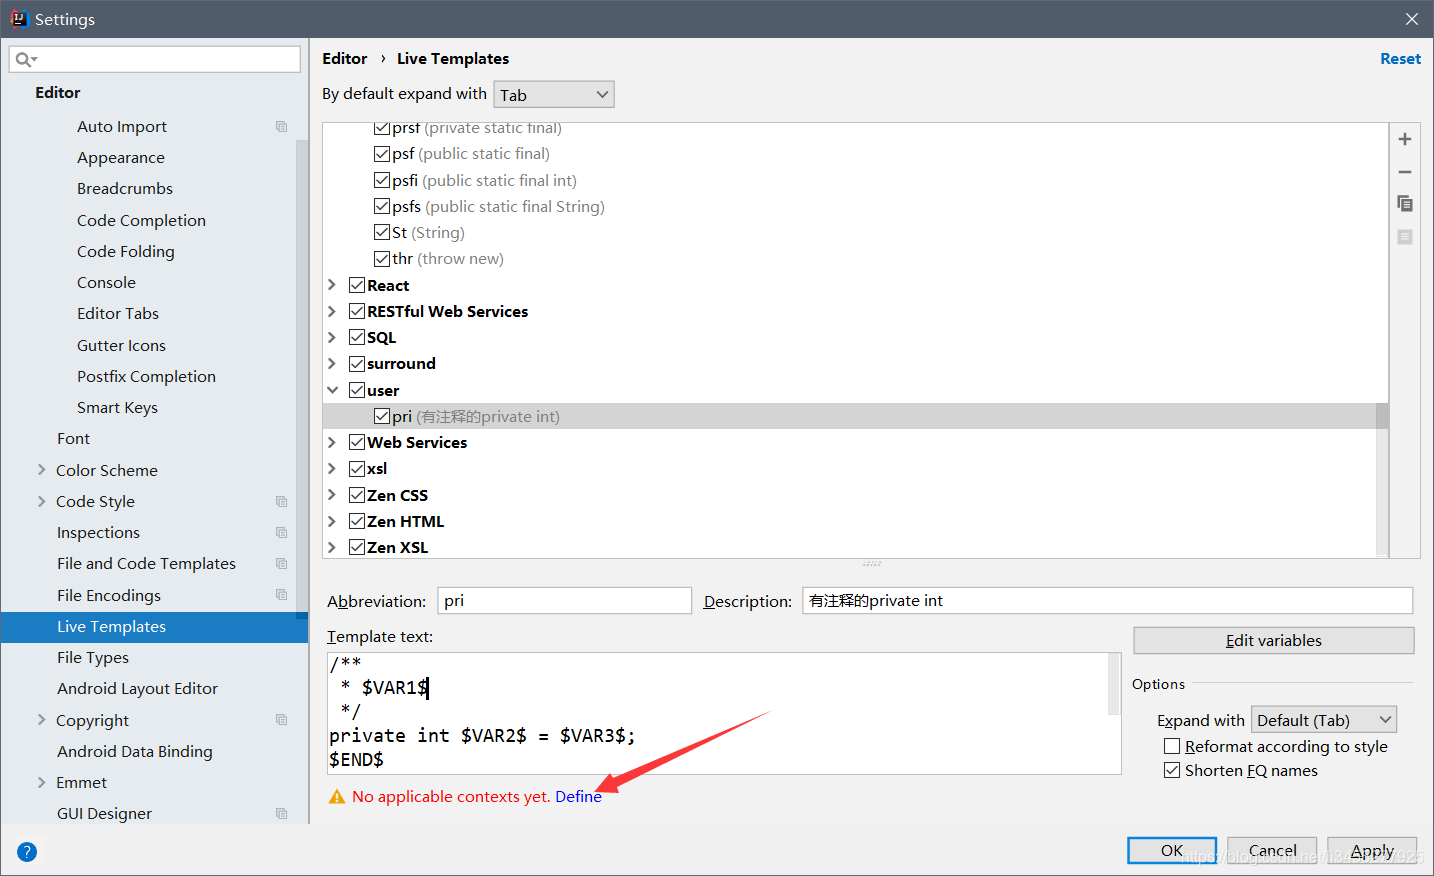Screen dimensions: 1434x876
Task: Click the Description input field
Action: click(1107, 600)
